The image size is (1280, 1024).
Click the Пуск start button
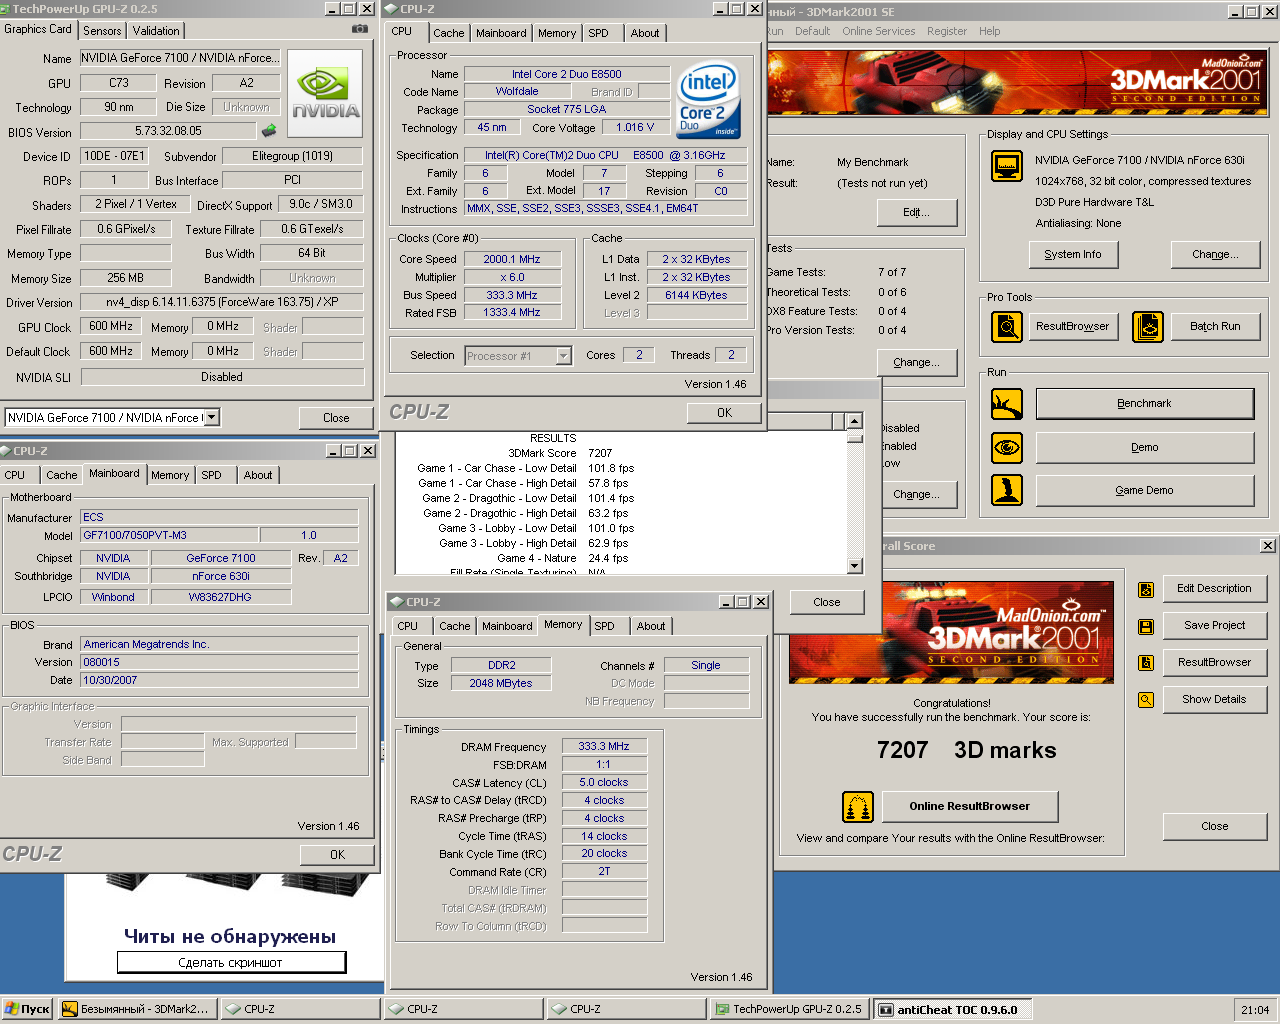click(28, 1009)
